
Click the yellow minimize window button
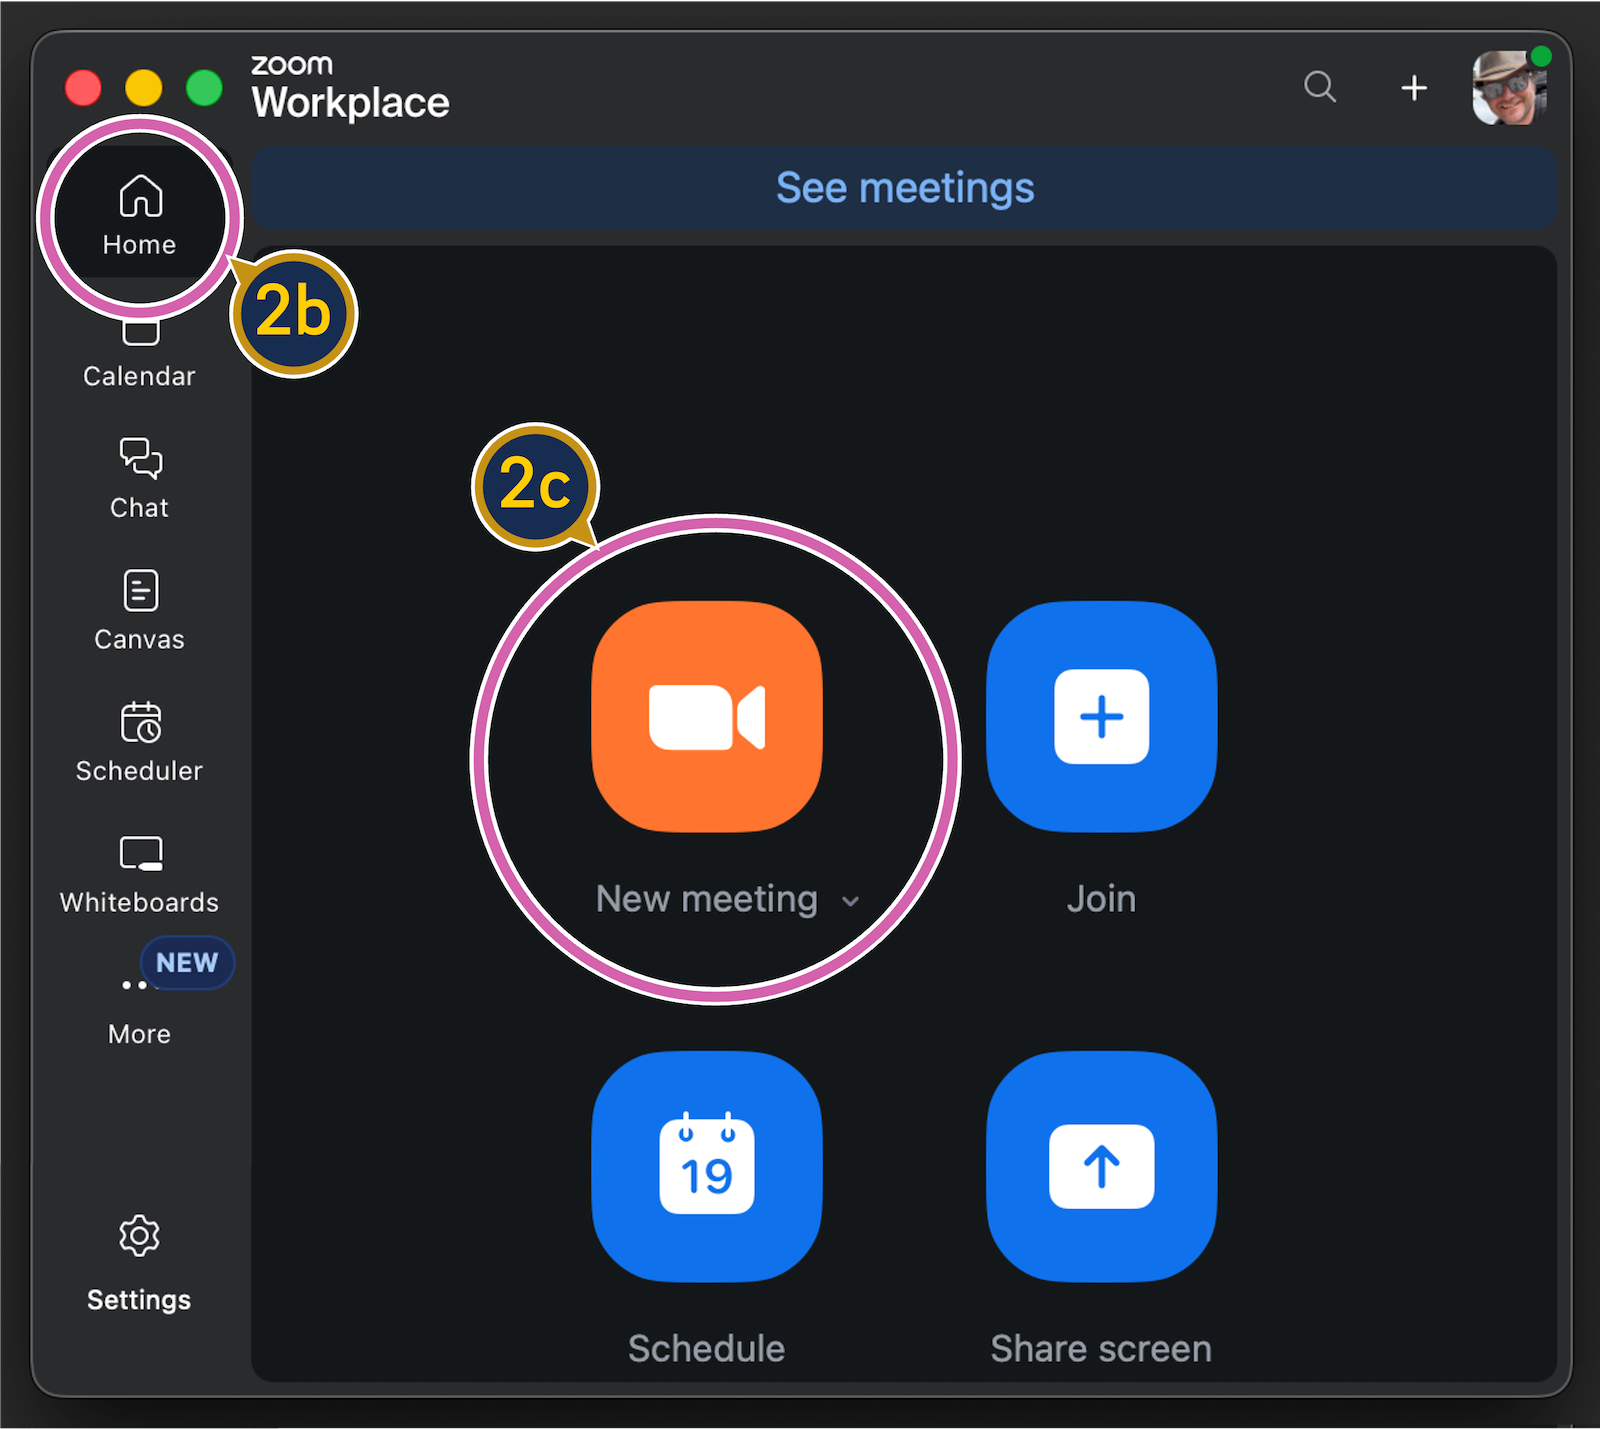(x=144, y=88)
